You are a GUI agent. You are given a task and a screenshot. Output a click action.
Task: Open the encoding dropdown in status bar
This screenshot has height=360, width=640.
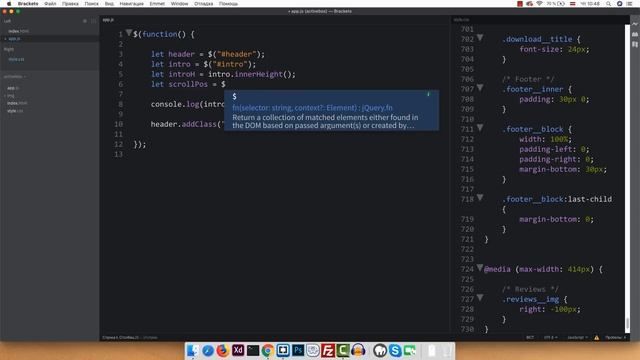pyautogui.click(x=550, y=338)
